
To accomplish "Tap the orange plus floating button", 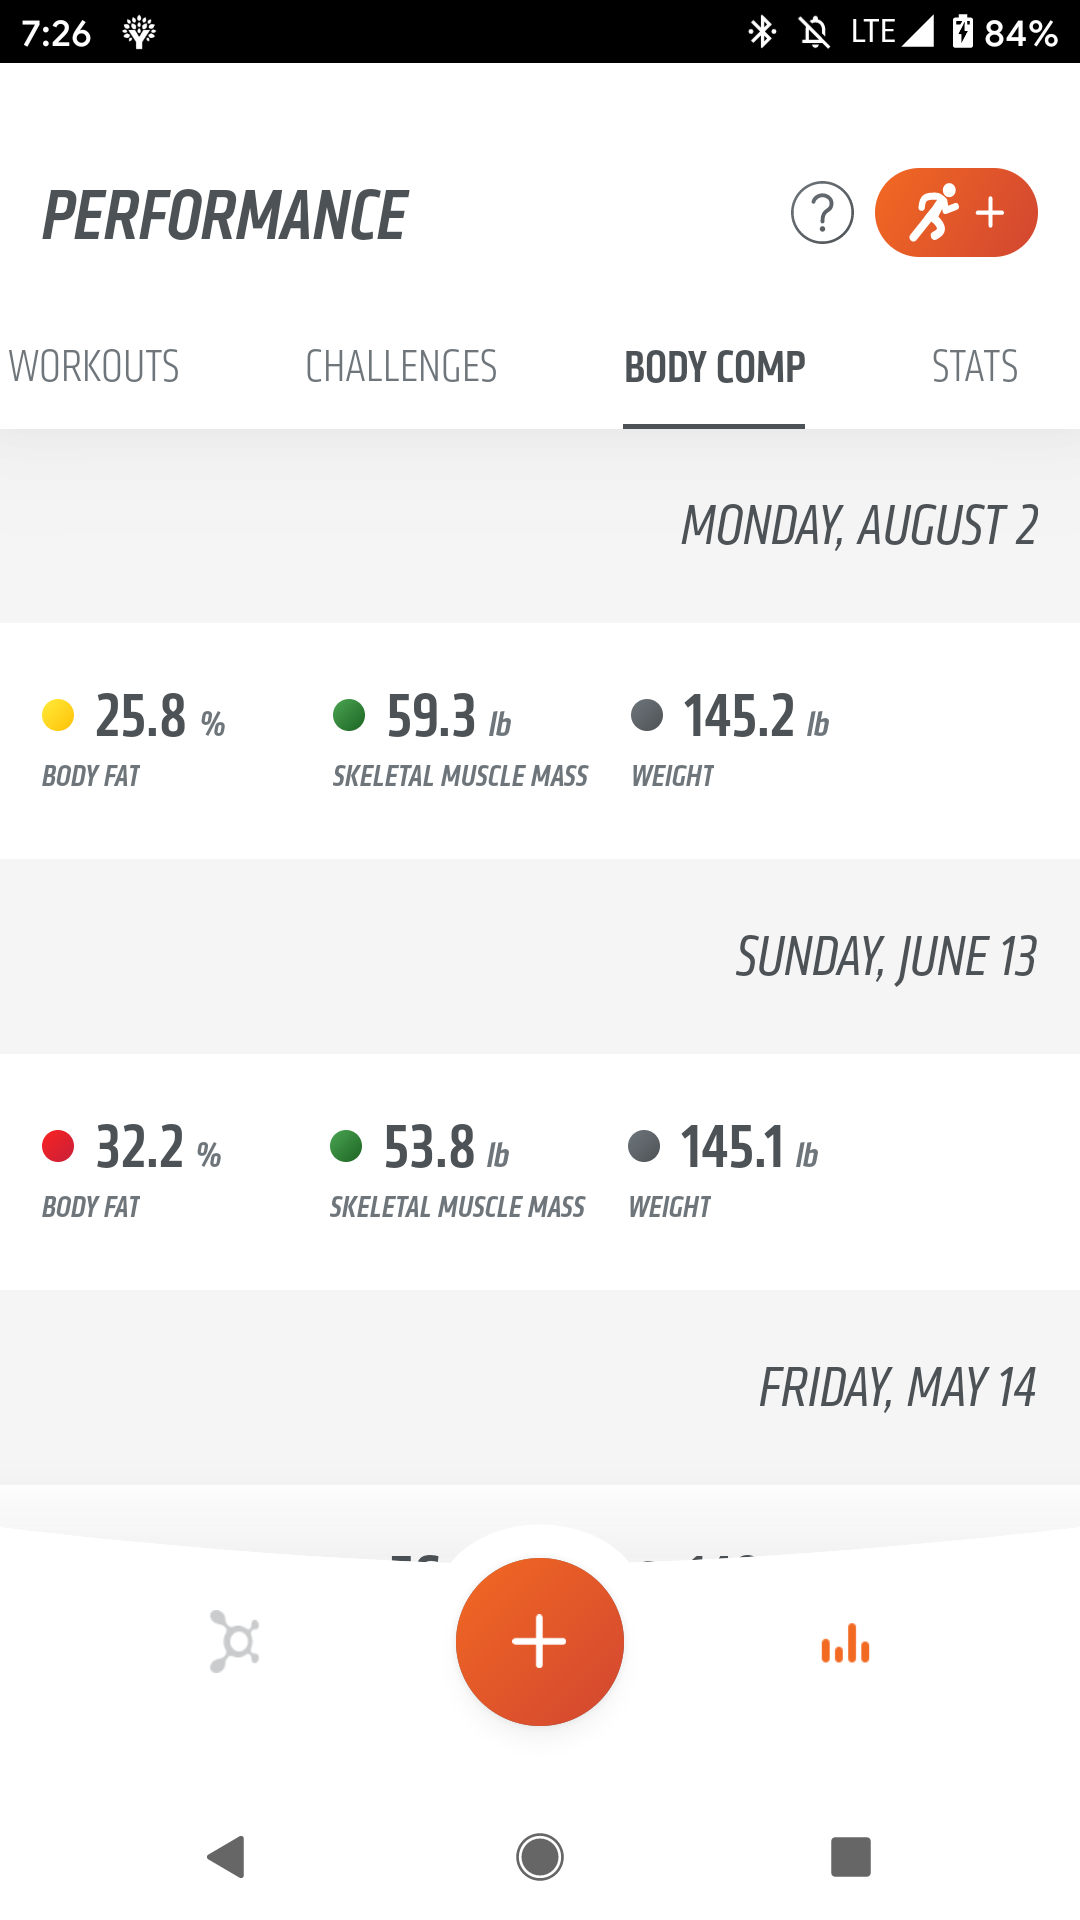I will point(540,1641).
